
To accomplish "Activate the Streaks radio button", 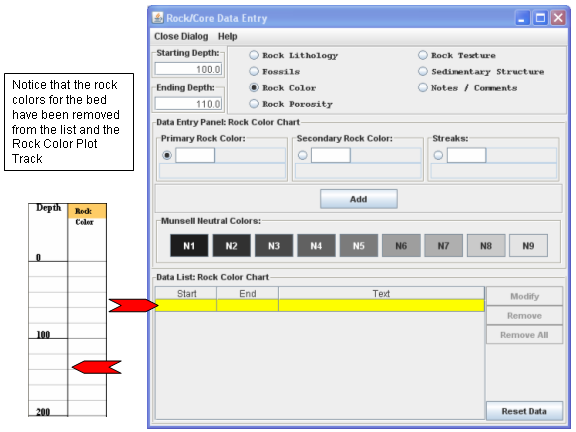I will point(438,155).
